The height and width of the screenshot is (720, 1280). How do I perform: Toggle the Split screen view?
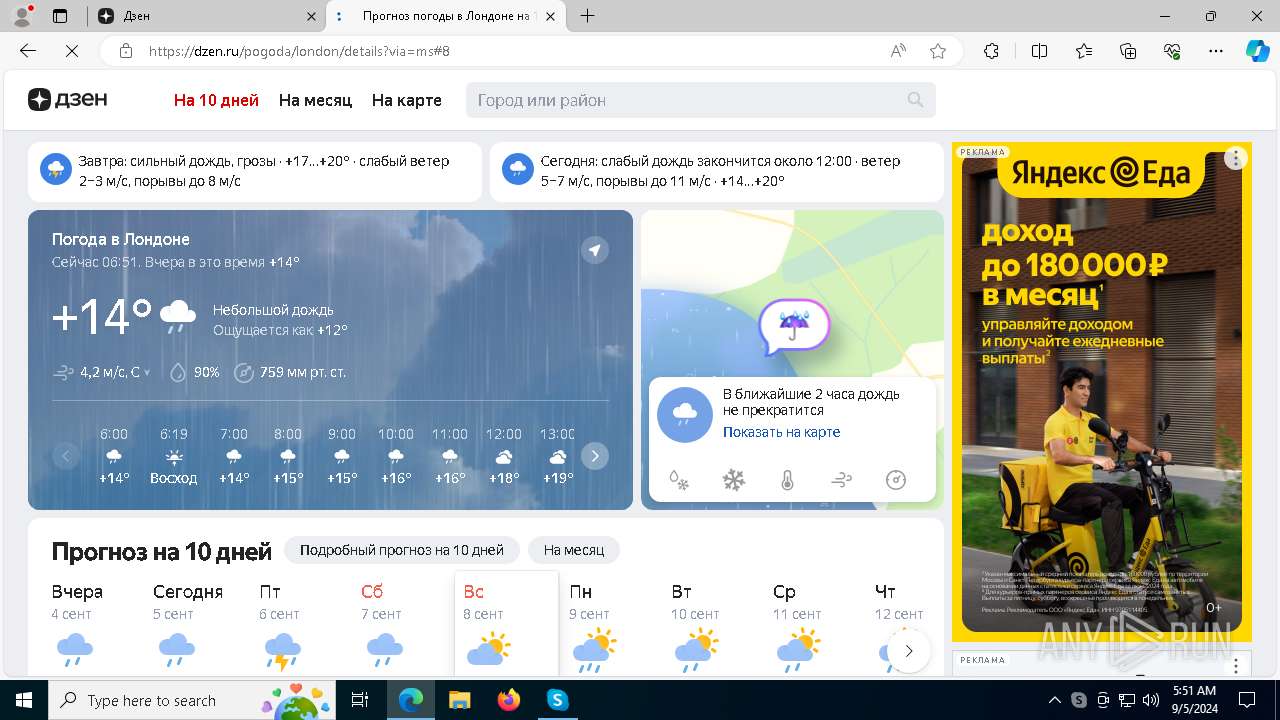(1039, 51)
